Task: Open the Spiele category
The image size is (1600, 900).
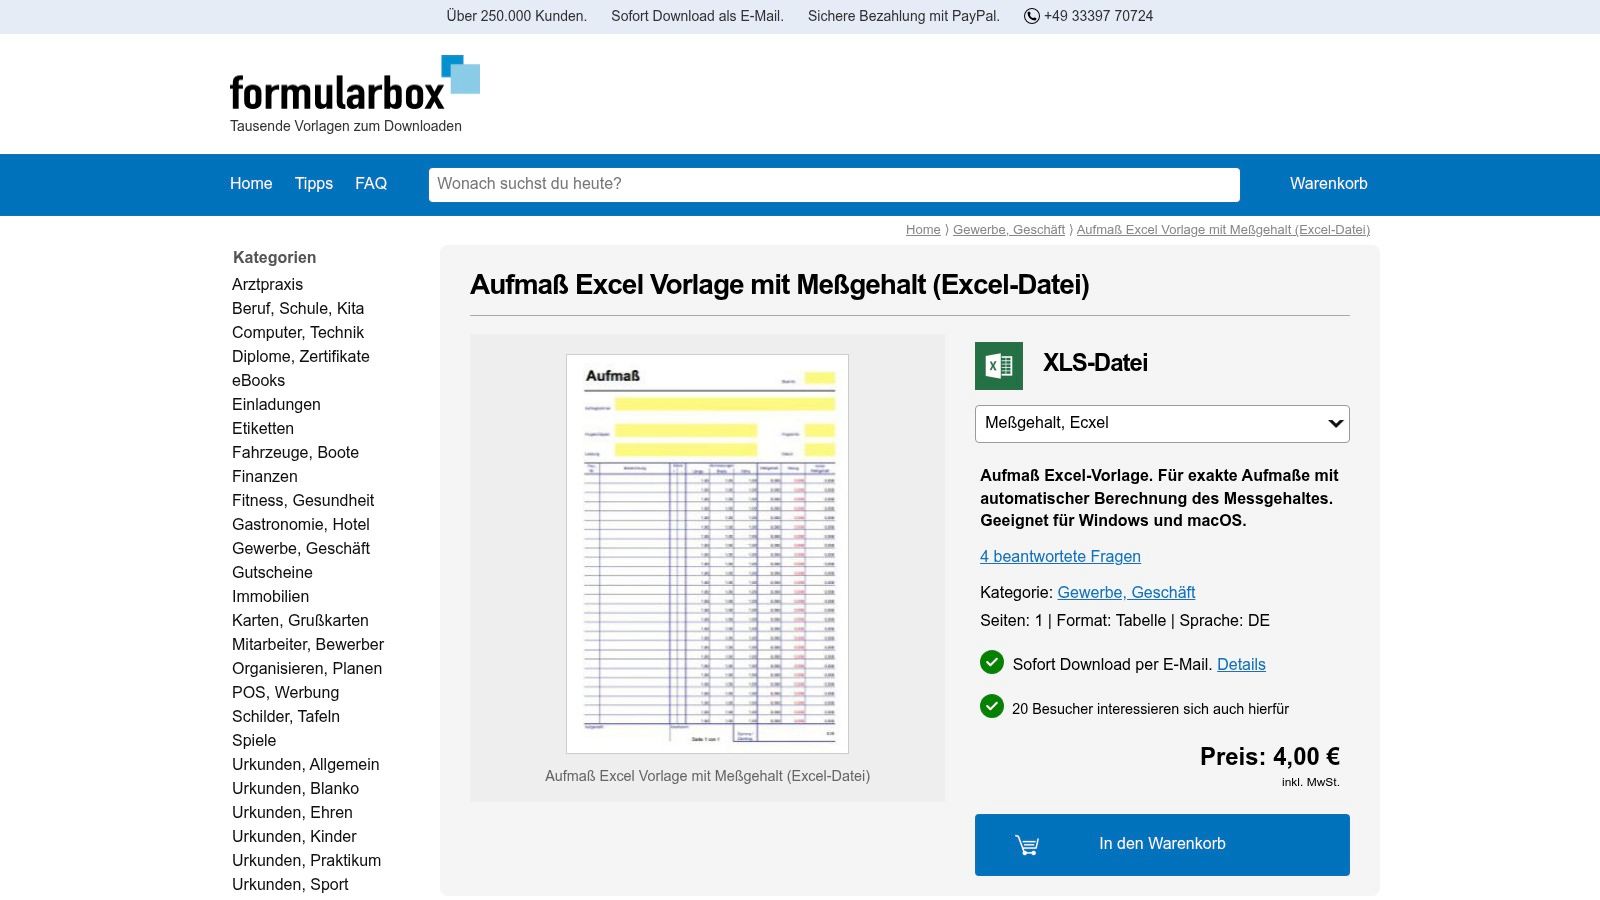Action: [x=254, y=741]
